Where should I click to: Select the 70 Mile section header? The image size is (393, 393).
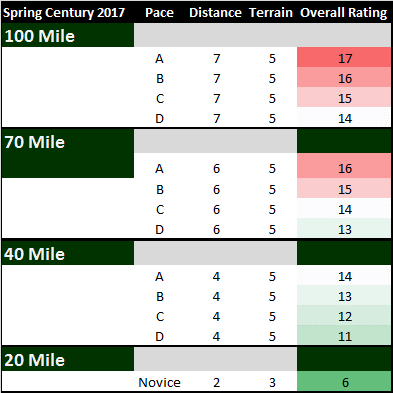[x=68, y=153]
